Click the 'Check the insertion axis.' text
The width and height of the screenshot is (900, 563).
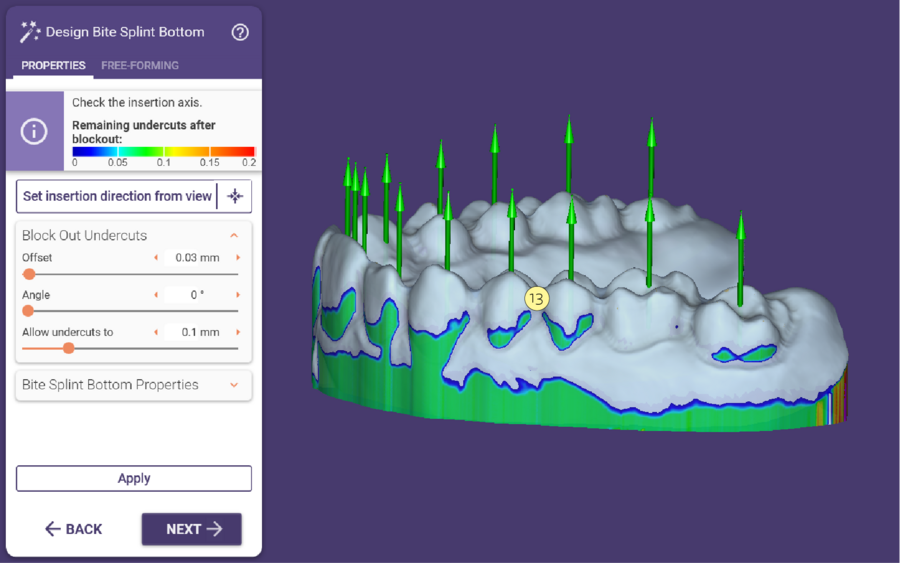(x=137, y=103)
